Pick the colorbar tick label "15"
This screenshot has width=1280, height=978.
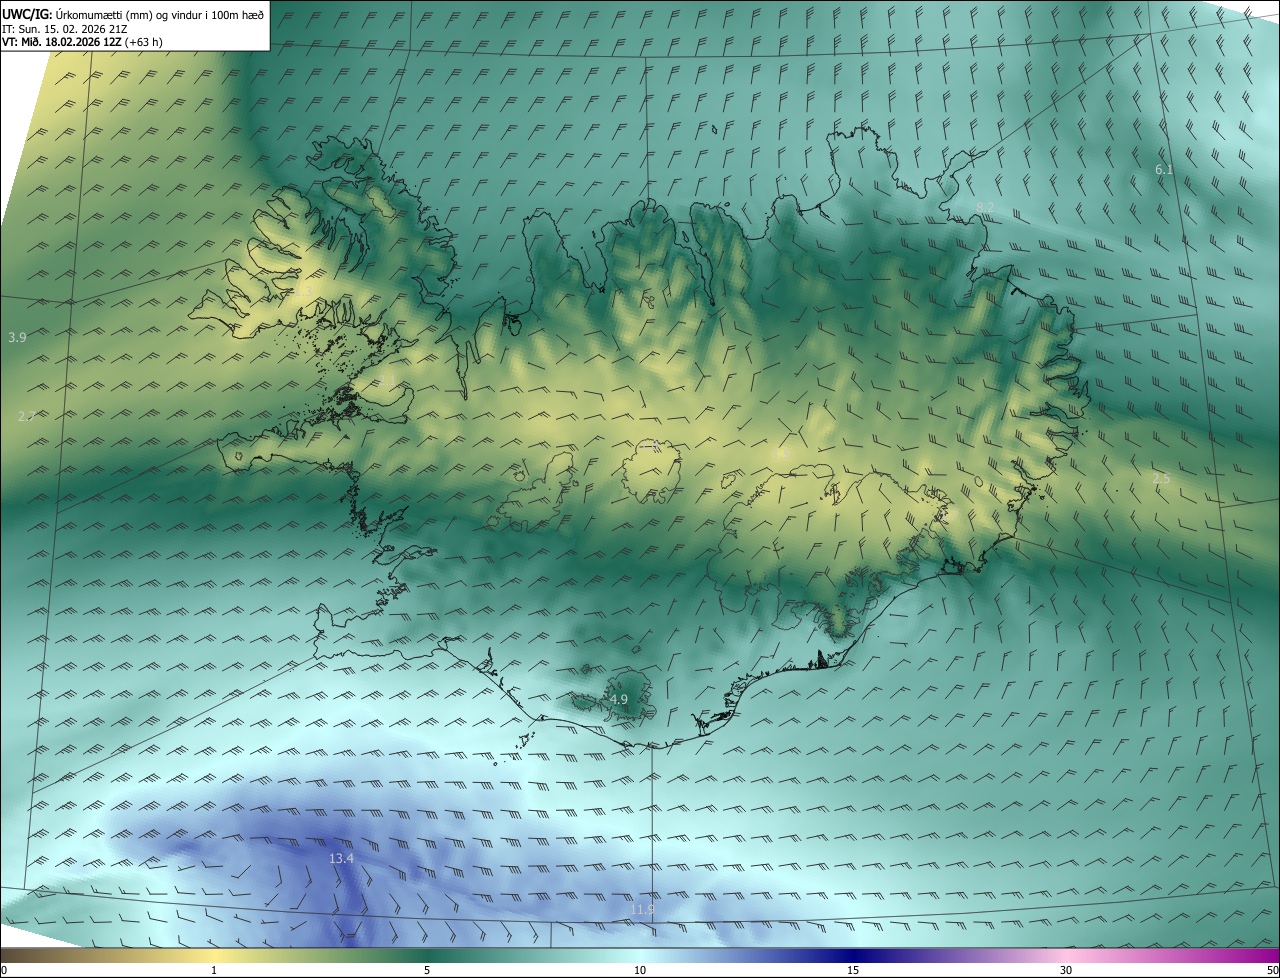coord(853,970)
